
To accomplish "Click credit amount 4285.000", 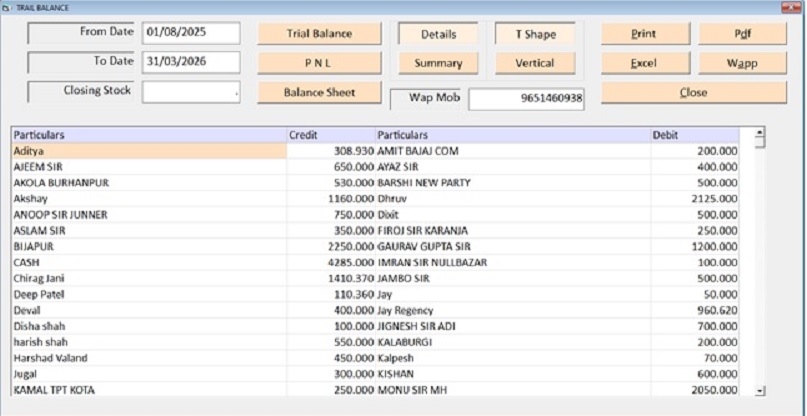I will (350, 263).
